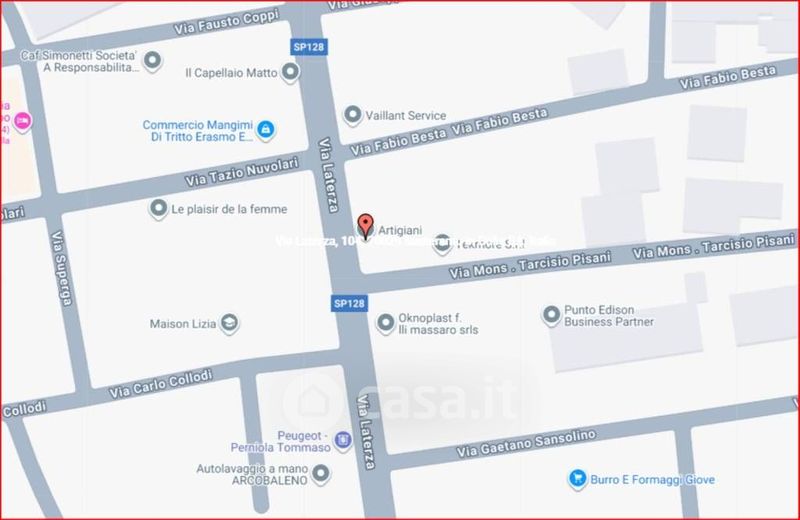Click the Oknoplast f.lli massaro pin

385,323
